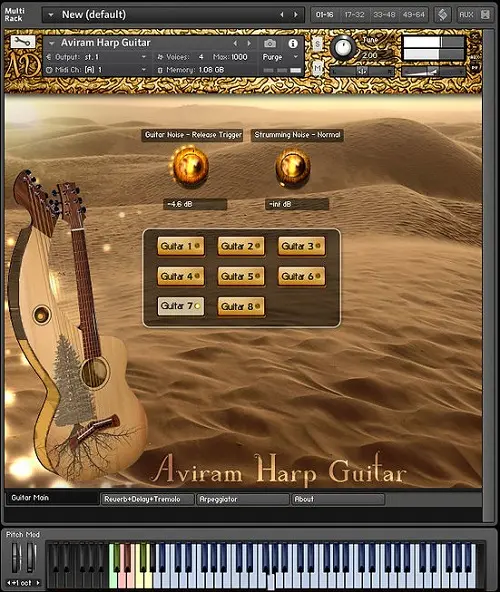
Task: Select the Guitar 4 preset button
Action: [x=181, y=277]
